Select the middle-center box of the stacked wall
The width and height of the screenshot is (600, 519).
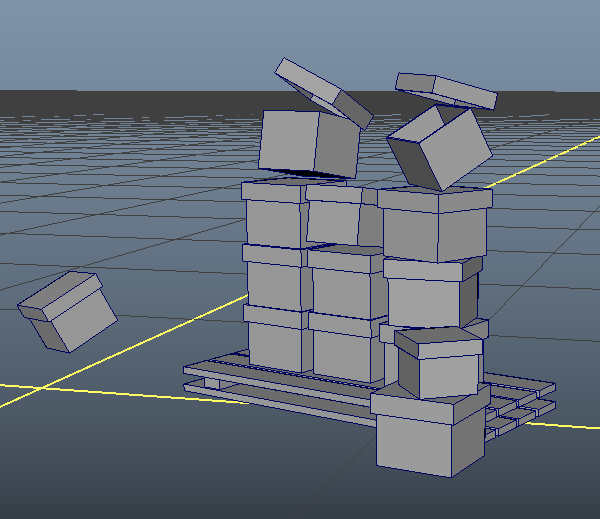346,283
